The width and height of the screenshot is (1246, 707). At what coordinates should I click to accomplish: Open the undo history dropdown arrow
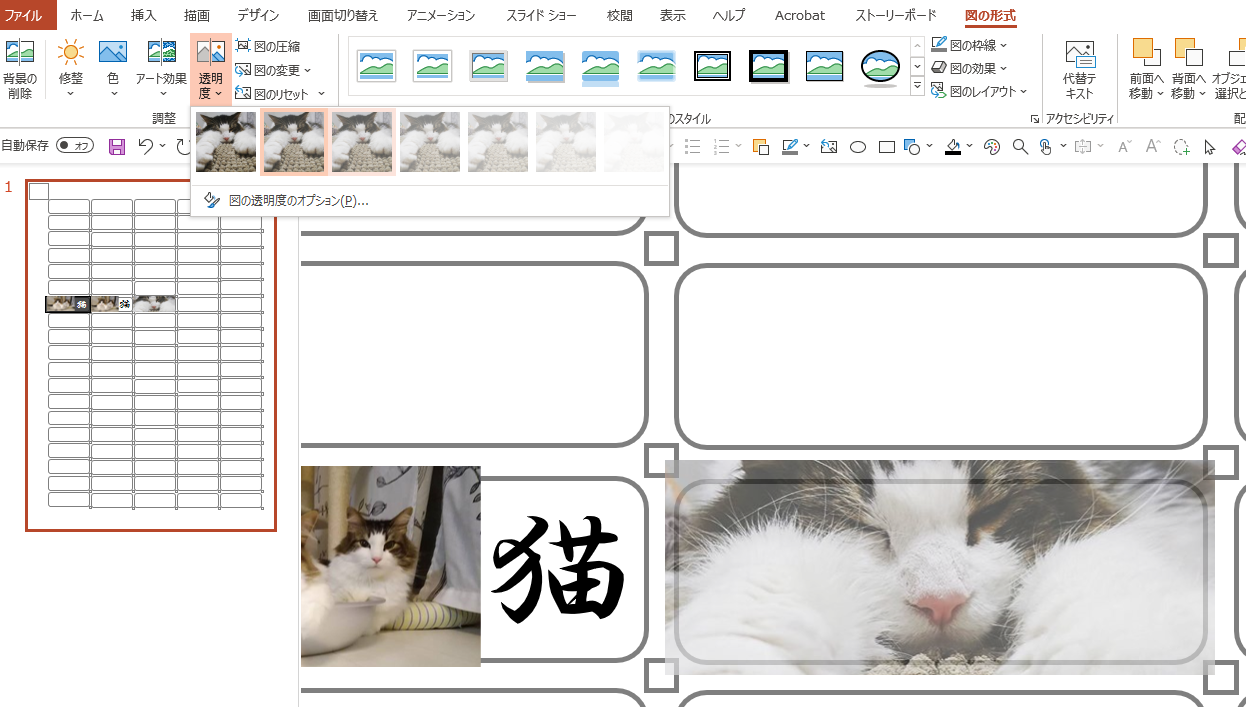pos(162,147)
